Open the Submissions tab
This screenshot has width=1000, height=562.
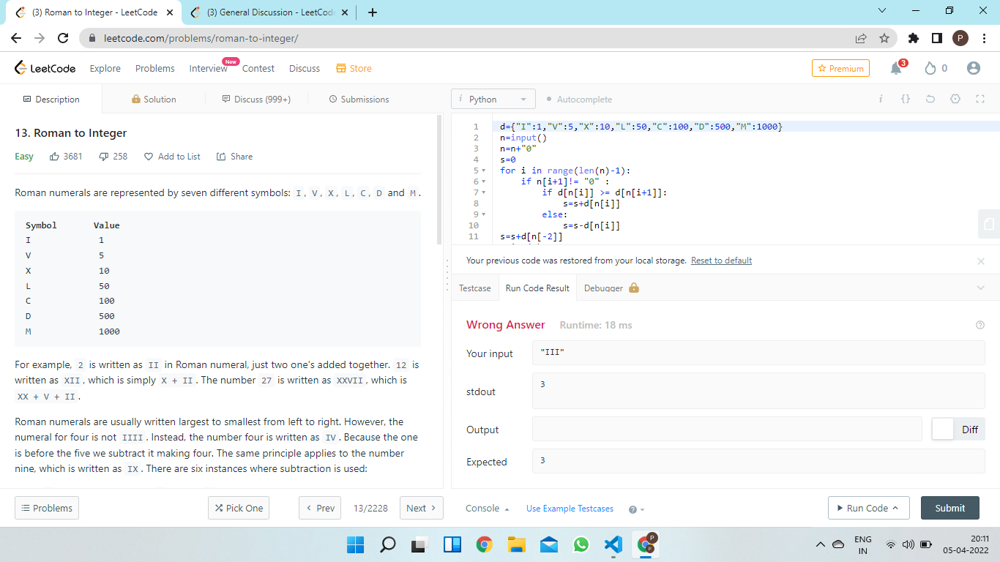pos(358,99)
